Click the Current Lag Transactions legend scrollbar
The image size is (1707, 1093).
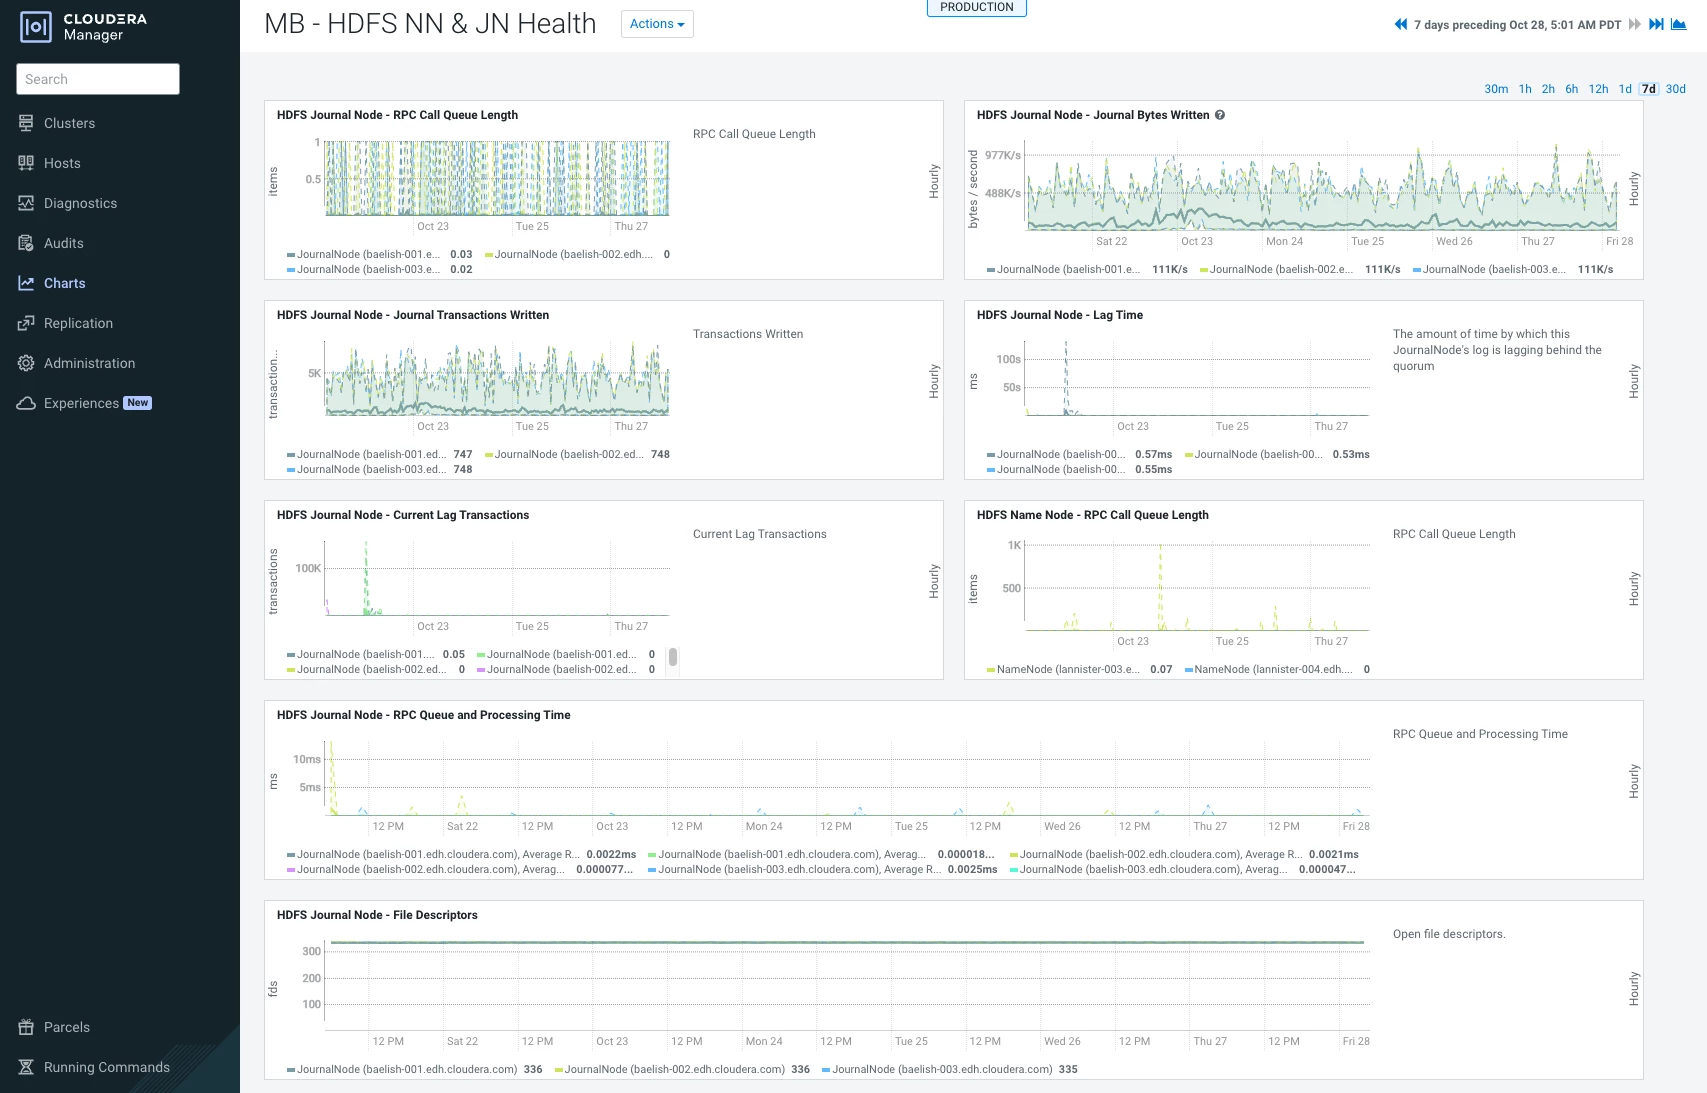pyautogui.click(x=673, y=657)
